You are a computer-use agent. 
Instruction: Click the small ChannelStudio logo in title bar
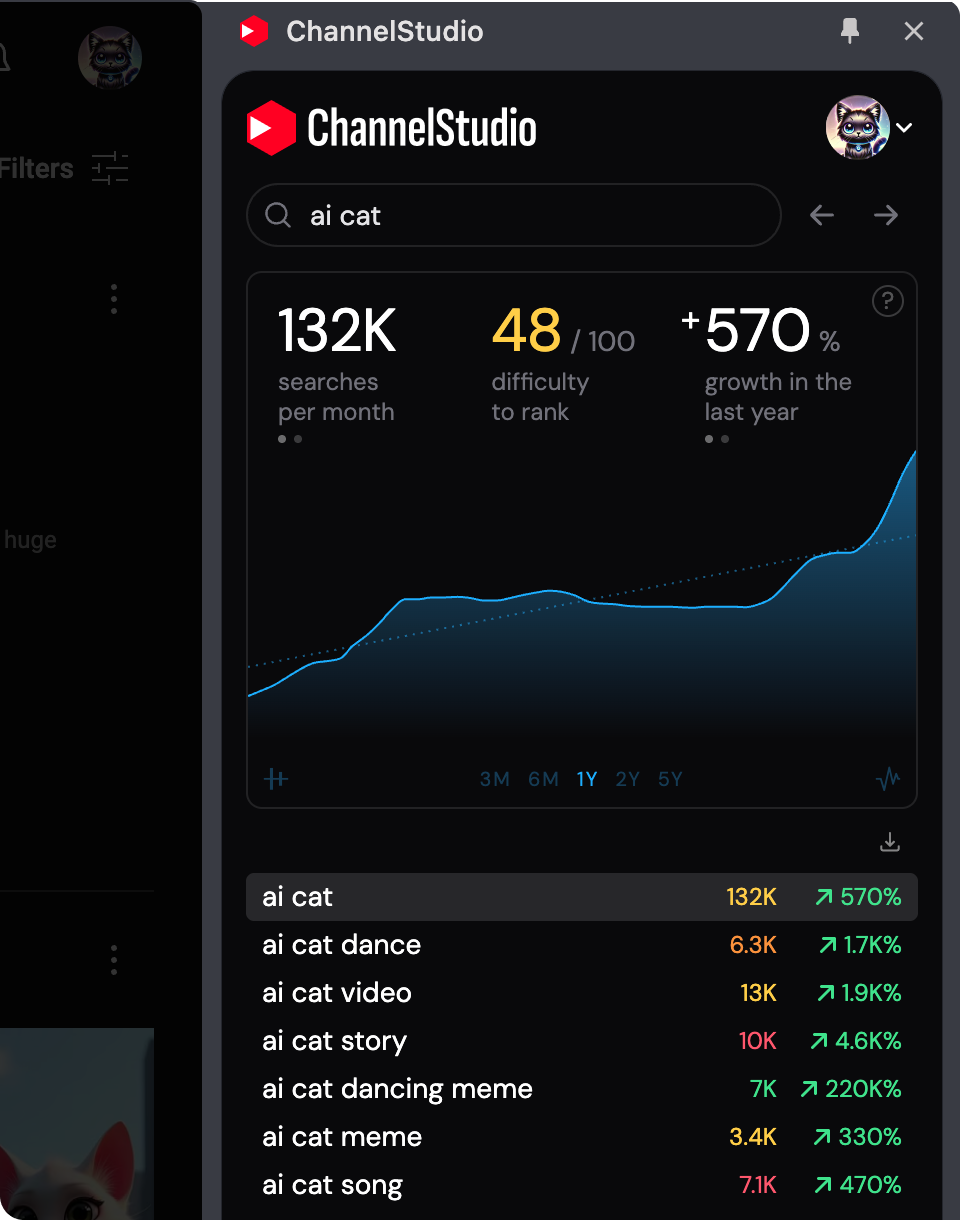(x=254, y=32)
